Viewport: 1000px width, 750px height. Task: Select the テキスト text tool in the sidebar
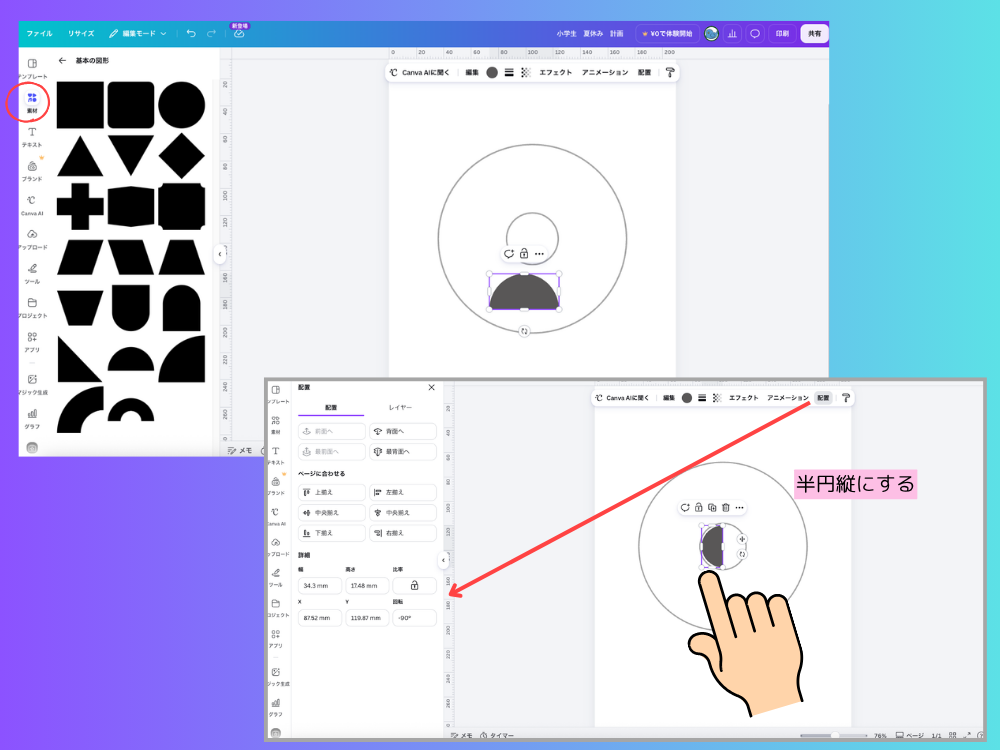(32, 136)
